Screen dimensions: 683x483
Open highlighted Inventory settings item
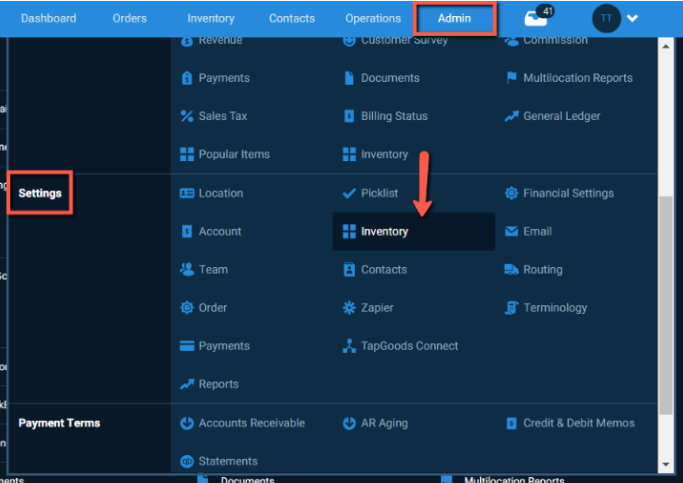click(x=413, y=231)
